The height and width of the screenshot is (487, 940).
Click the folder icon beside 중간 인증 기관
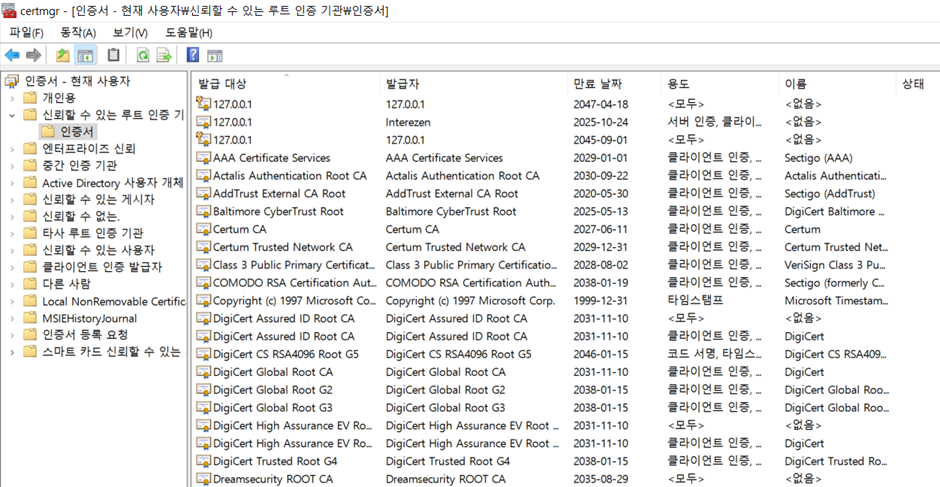pos(30,166)
